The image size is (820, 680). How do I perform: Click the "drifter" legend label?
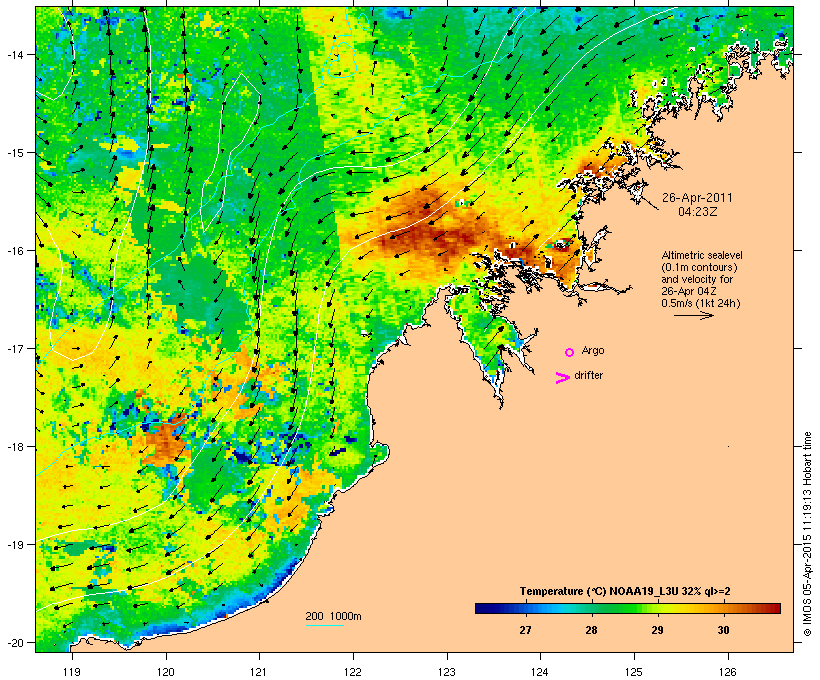tap(588, 375)
